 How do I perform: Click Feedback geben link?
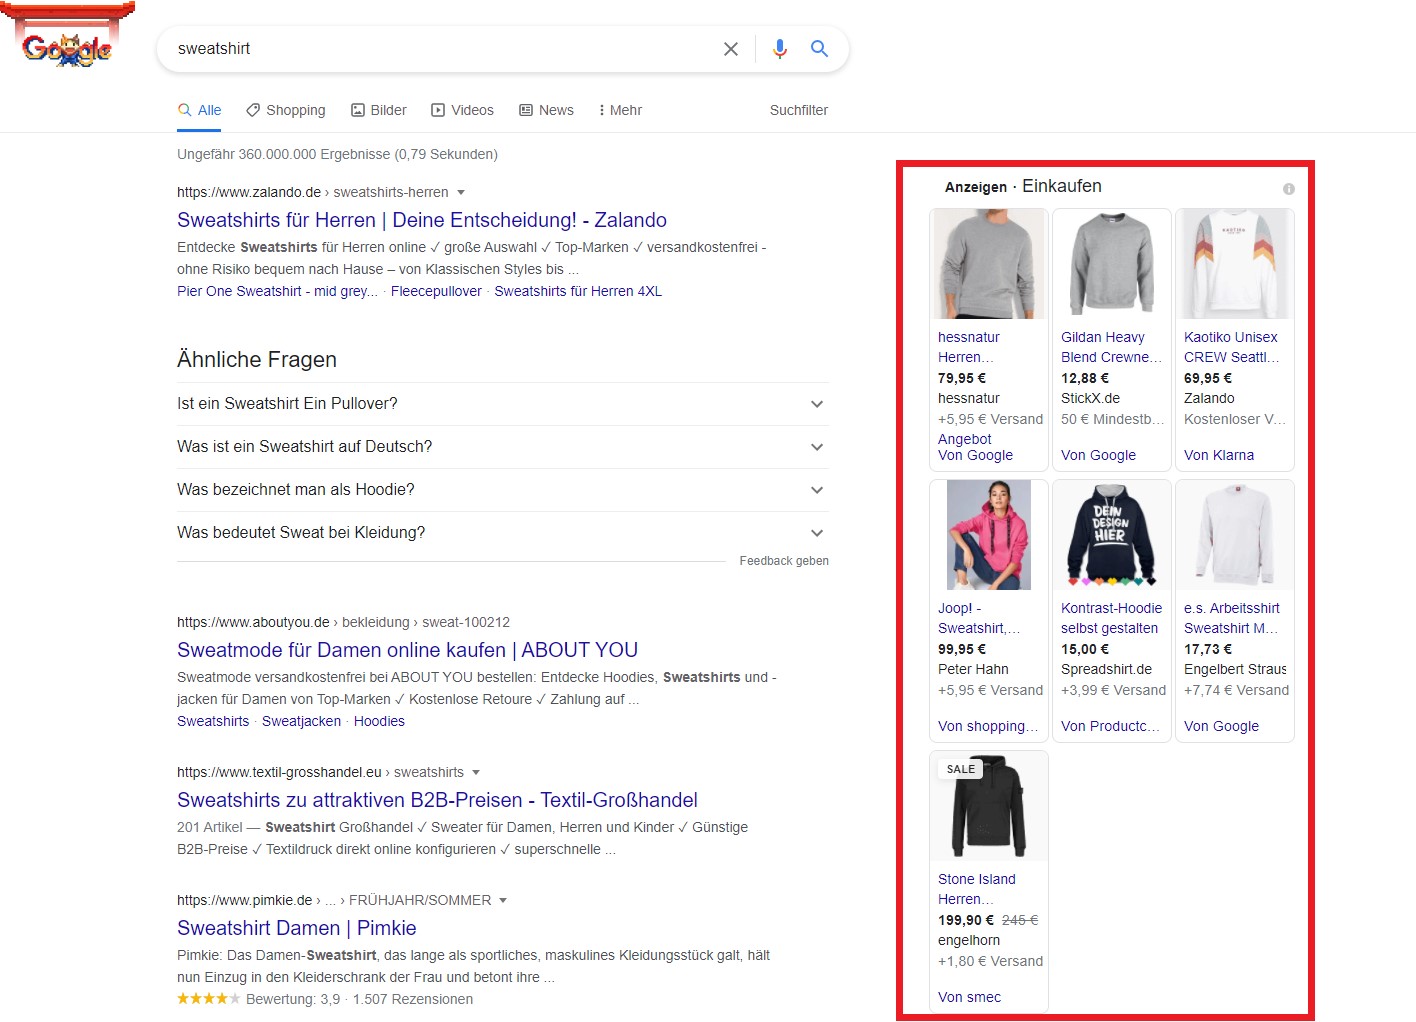coord(784,561)
